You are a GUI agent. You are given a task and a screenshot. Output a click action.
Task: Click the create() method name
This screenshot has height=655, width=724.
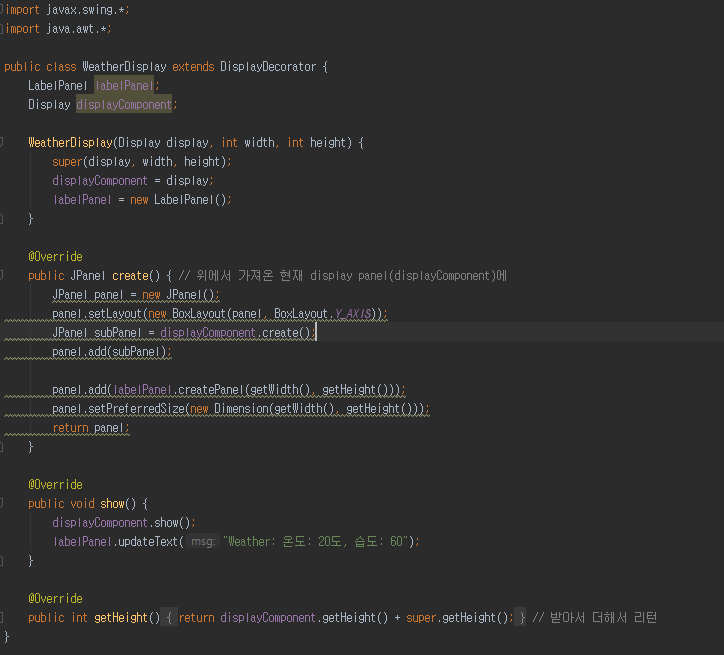[x=130, y=276]
